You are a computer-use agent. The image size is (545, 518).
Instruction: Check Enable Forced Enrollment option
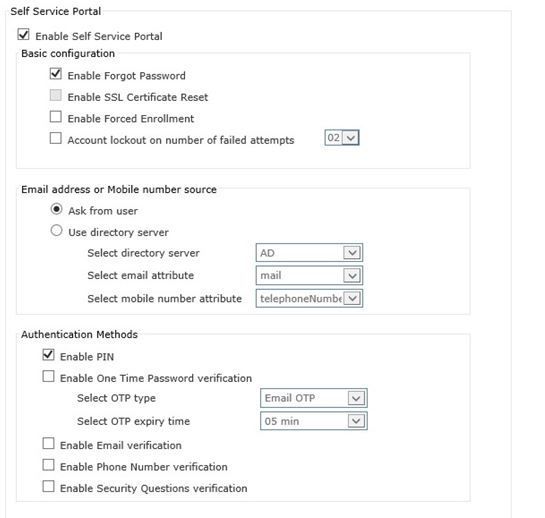tap(56, 117)
